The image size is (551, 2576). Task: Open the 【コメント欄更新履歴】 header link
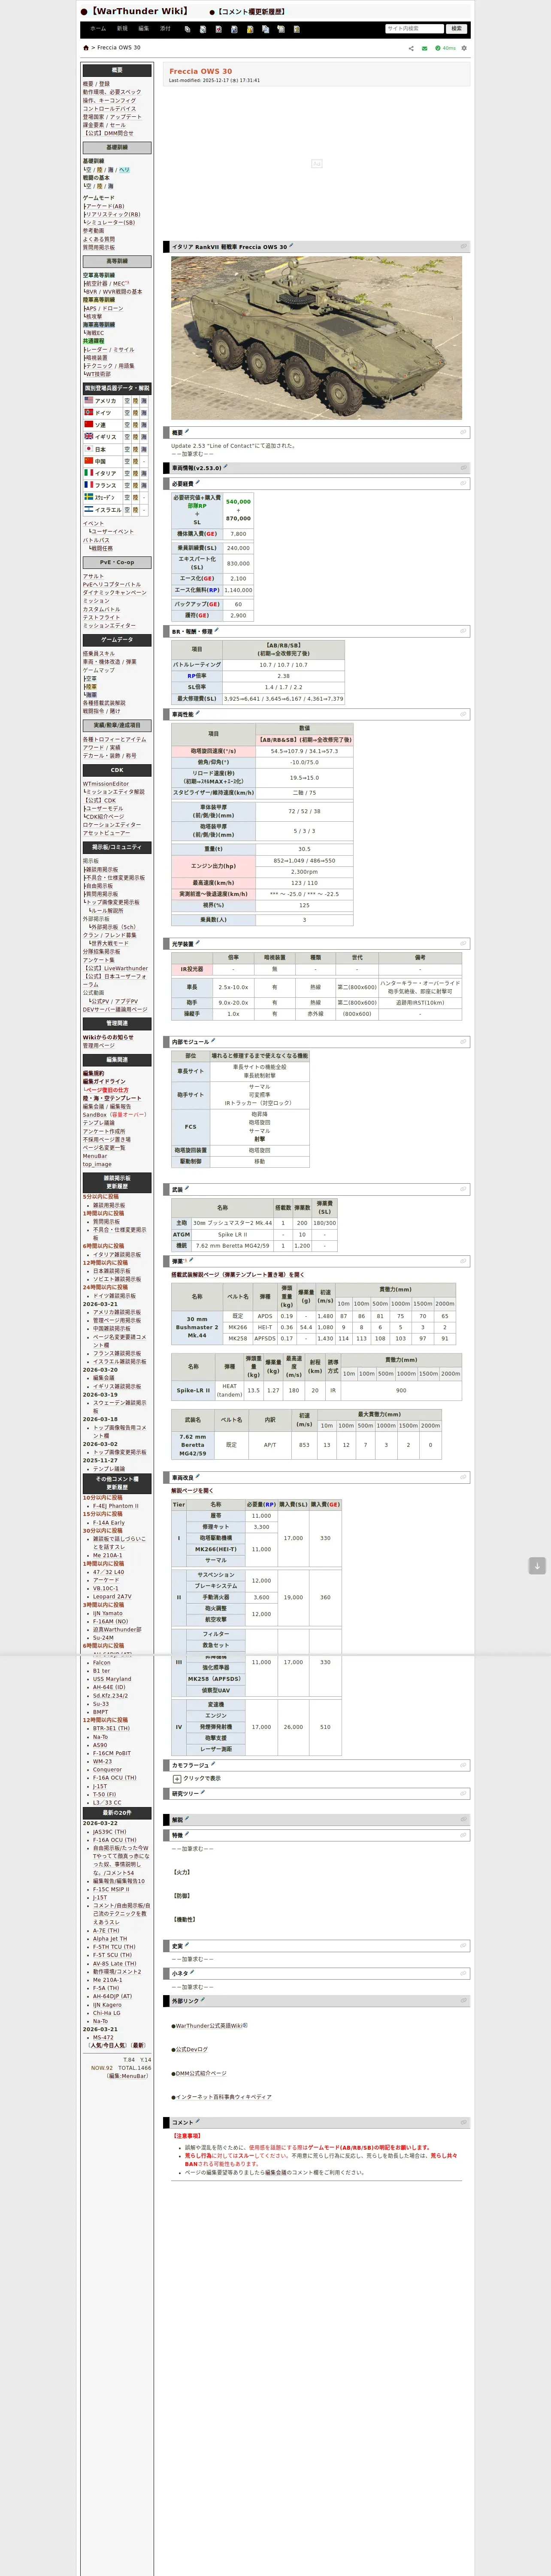pyautogui.click(x=251, y=12)
